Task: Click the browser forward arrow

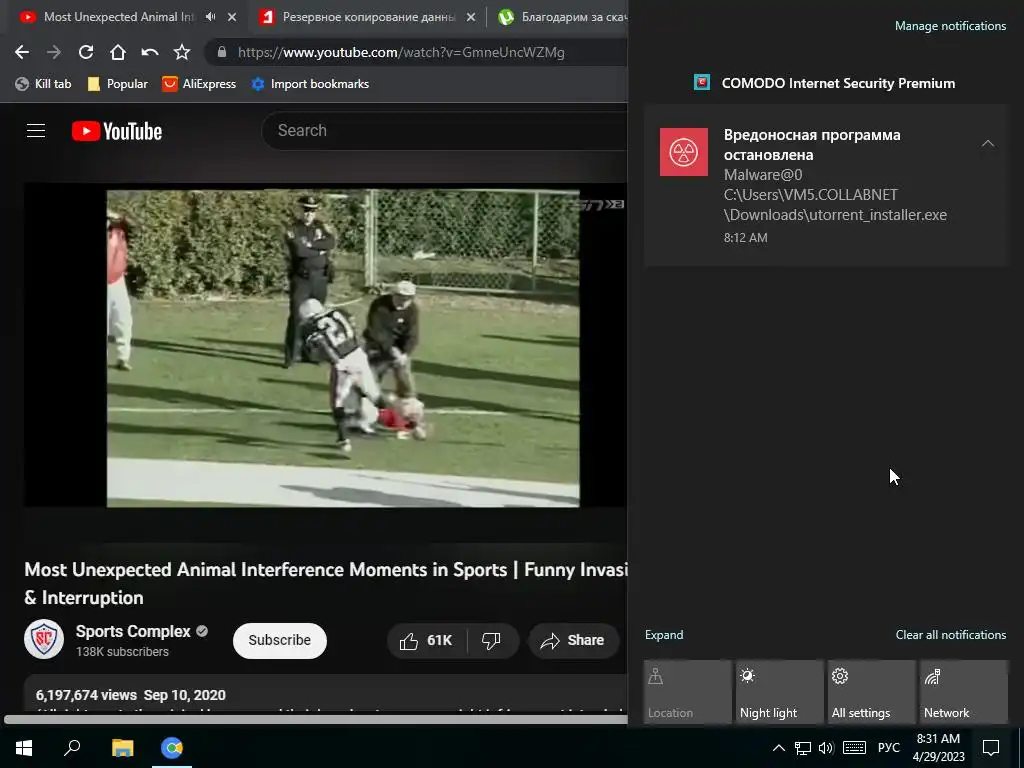Action: click(54, 52)
